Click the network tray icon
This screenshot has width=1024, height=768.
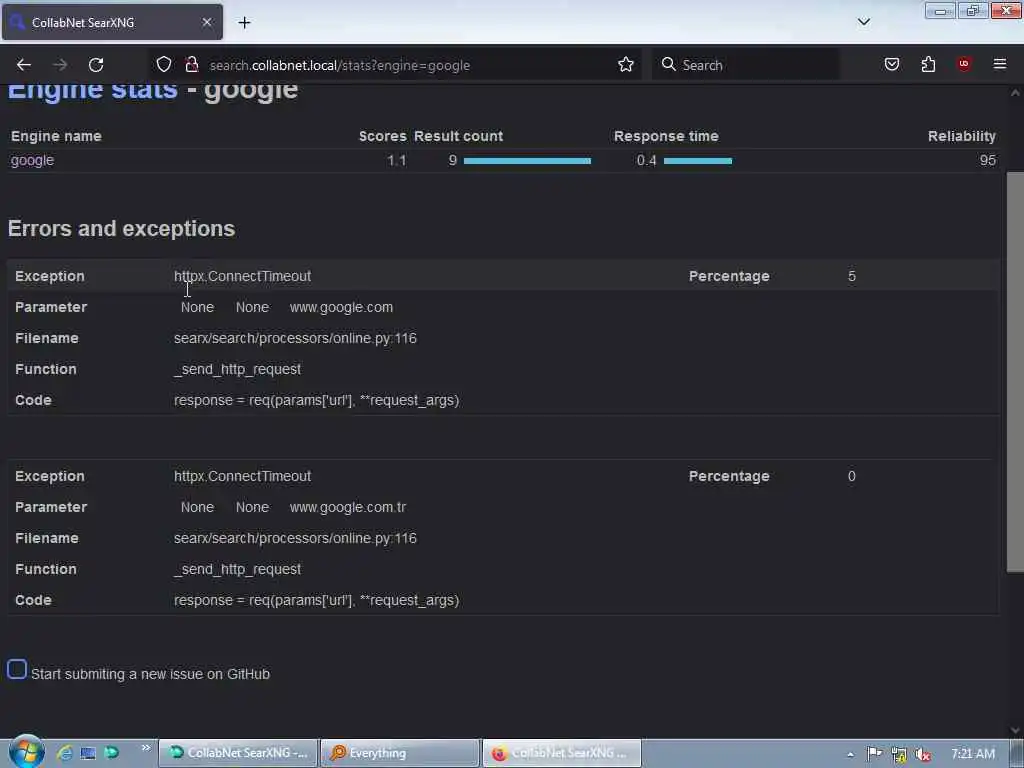[x=899, y=755]
